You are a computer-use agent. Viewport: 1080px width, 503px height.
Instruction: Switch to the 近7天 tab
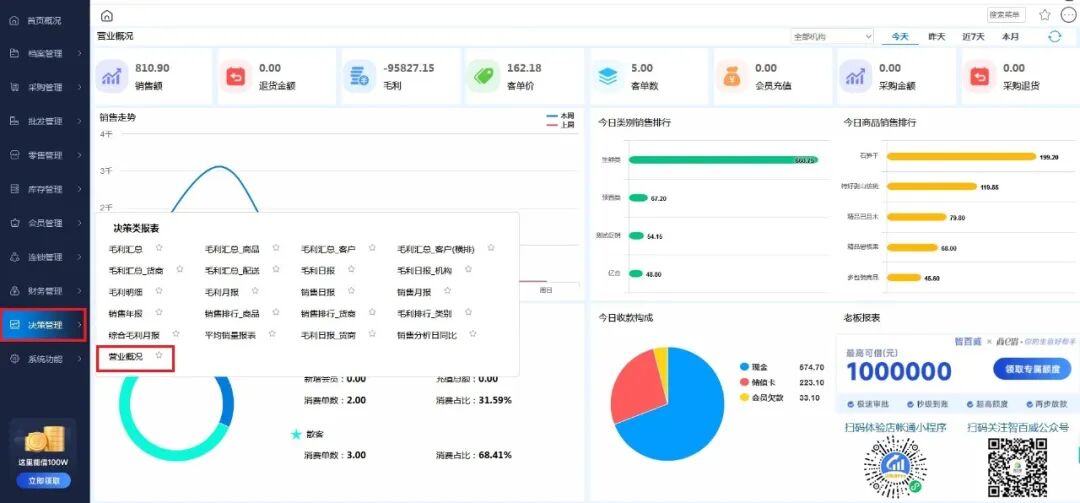973,37
